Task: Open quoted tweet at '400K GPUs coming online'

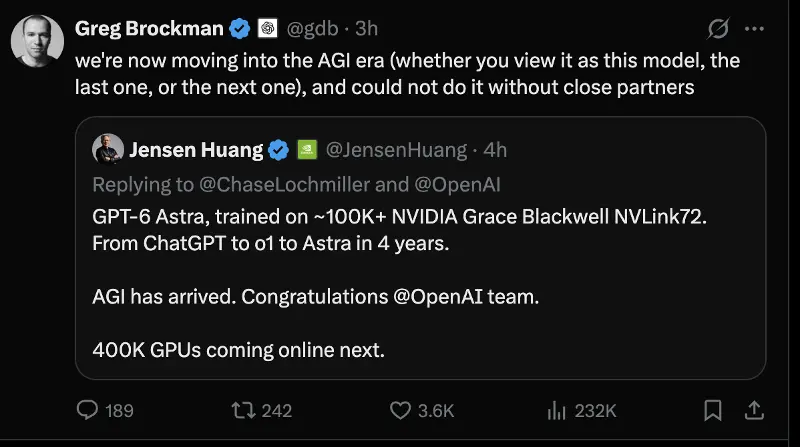Action: point(238,350)
